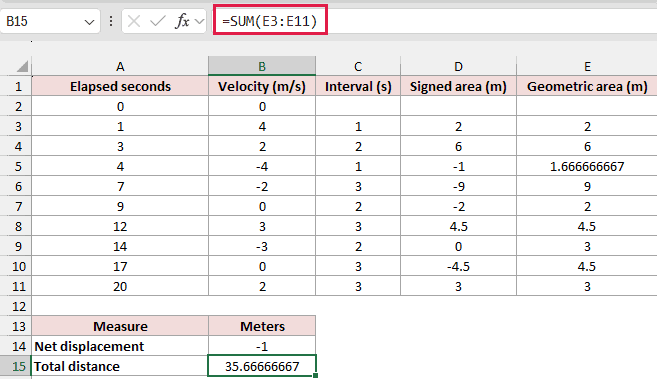Open Insert Function fx button
657x379 pixels.
tap(182, 21)
